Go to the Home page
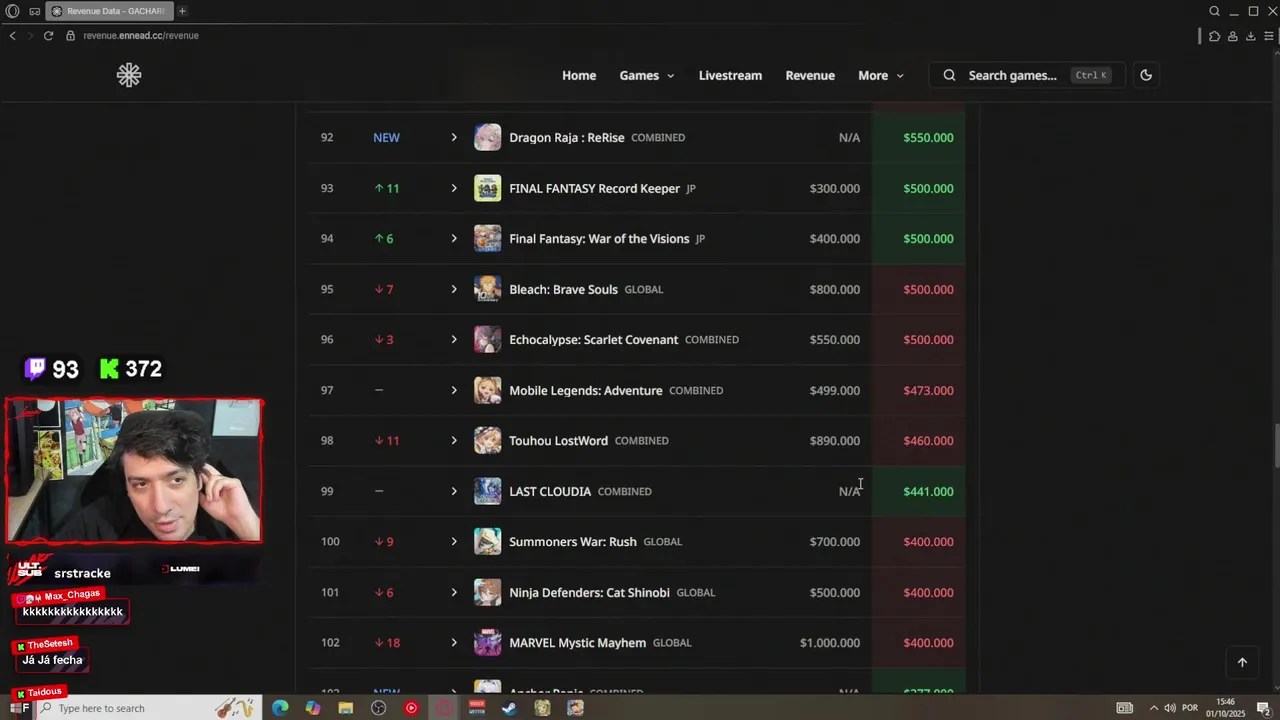 579,75
